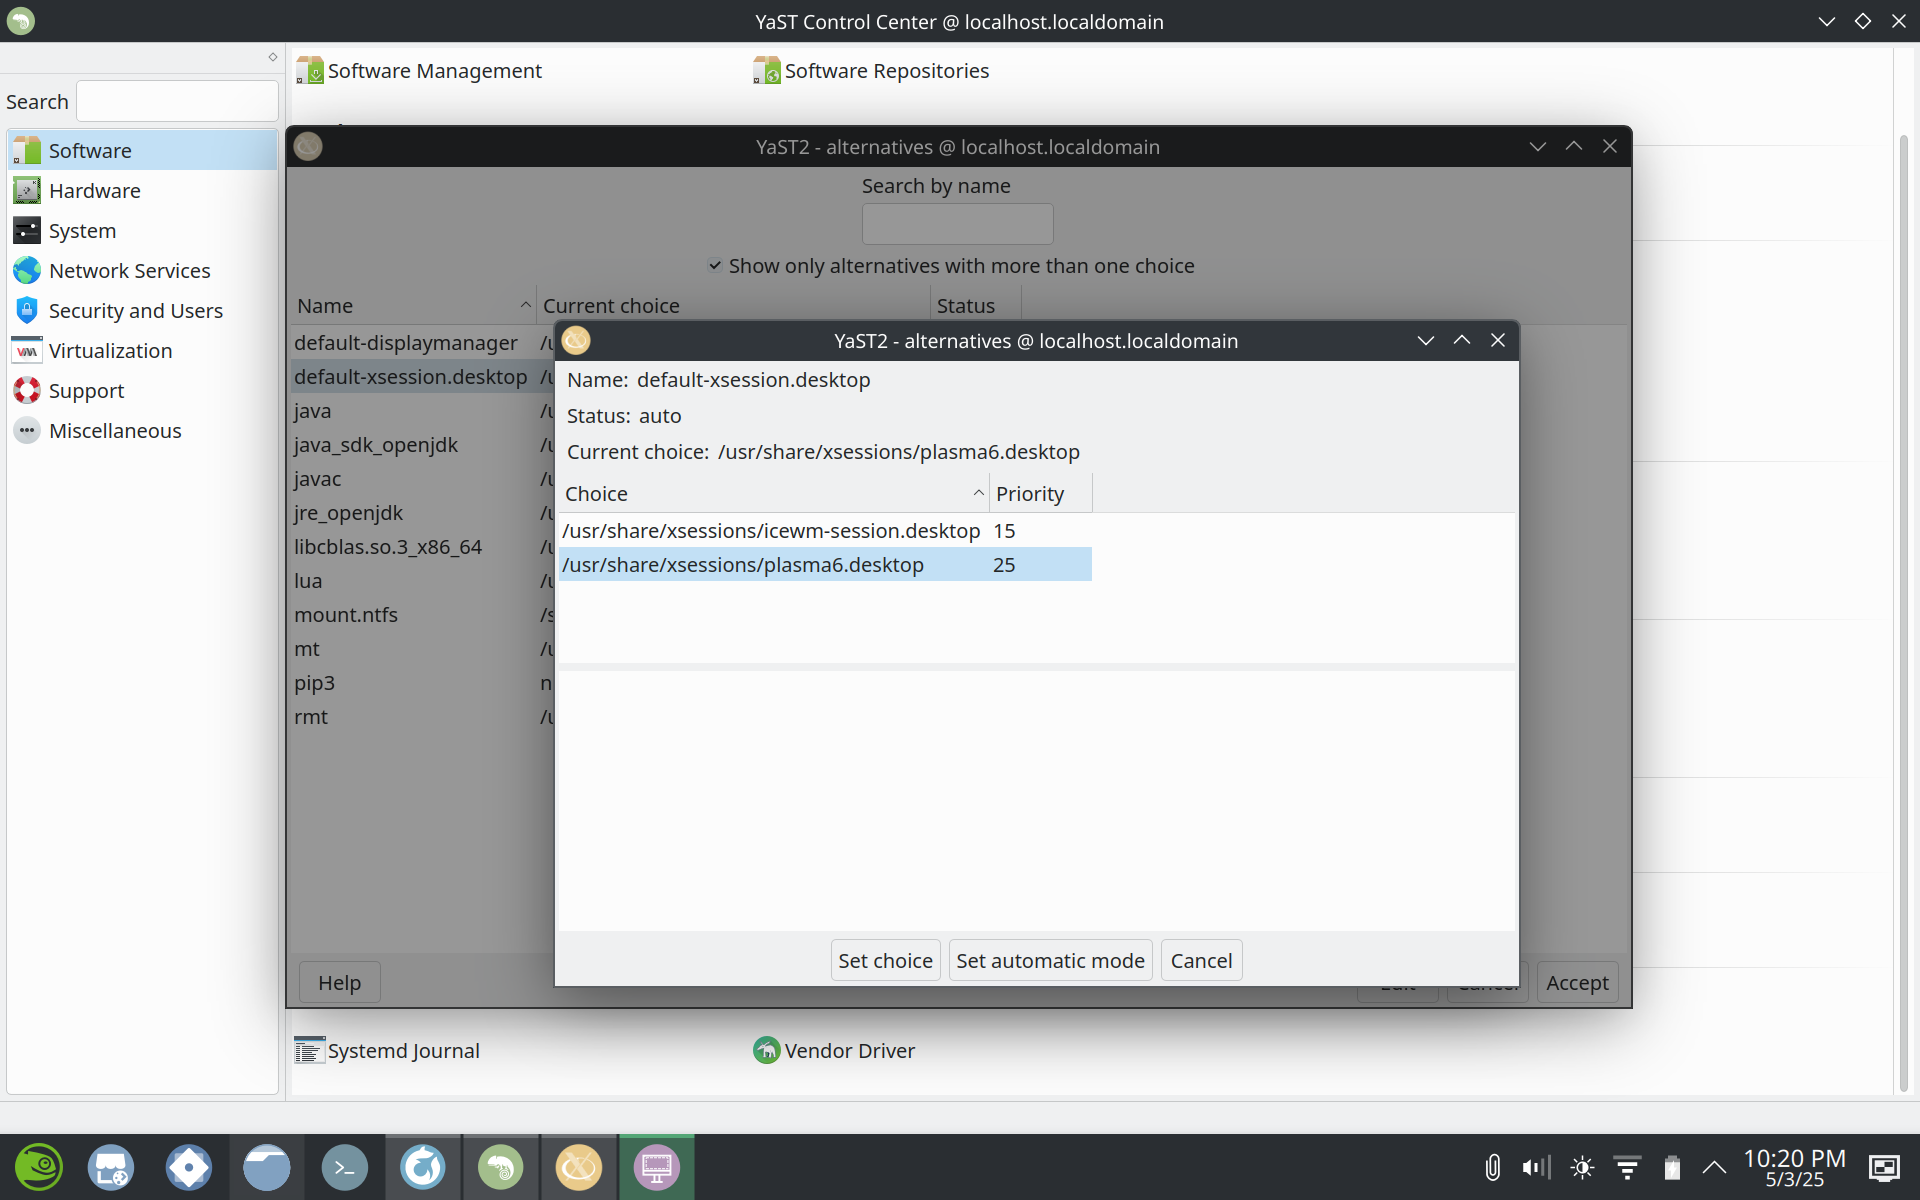This screenshot has height=1200, width=1920.
Task: Select the Network Services sidebar icon
Action: click(27, 270)
